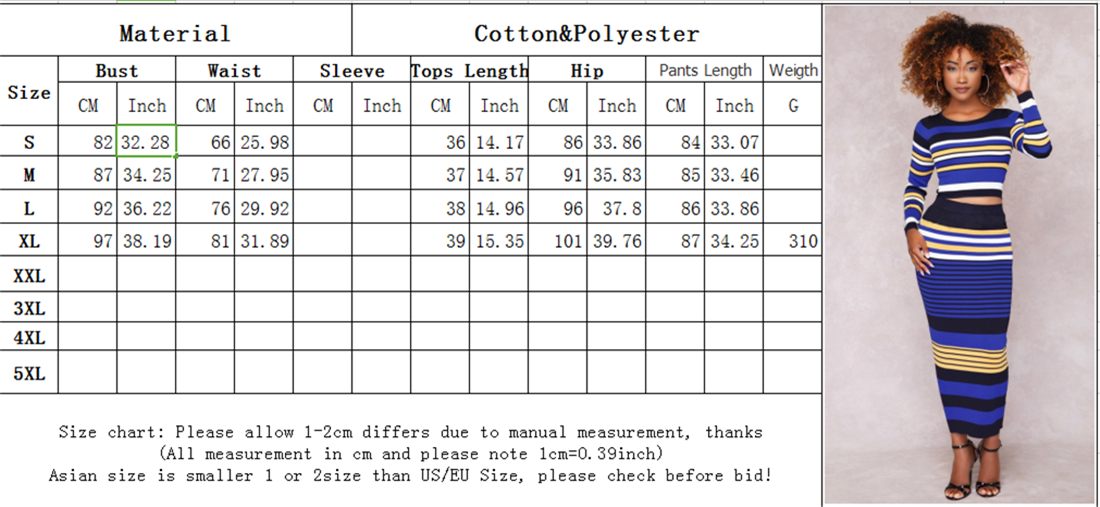Click the Size header cell

point(29,93)
